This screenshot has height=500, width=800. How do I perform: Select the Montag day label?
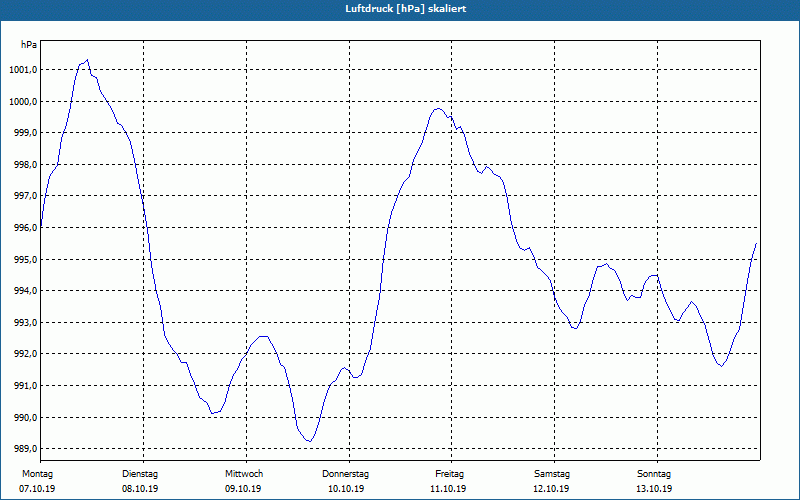coord(37,474)
